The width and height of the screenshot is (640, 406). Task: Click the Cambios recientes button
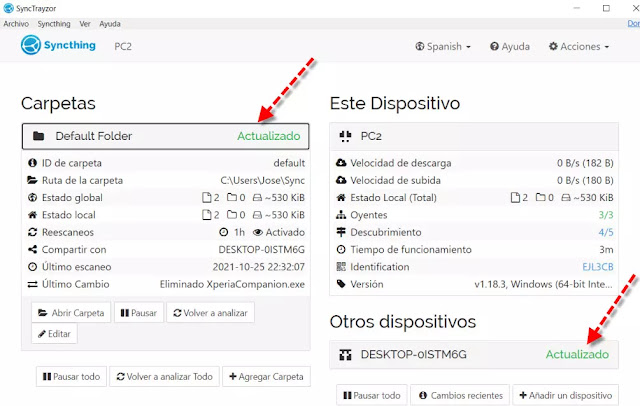pyautogui.click(x=460, y=395)
